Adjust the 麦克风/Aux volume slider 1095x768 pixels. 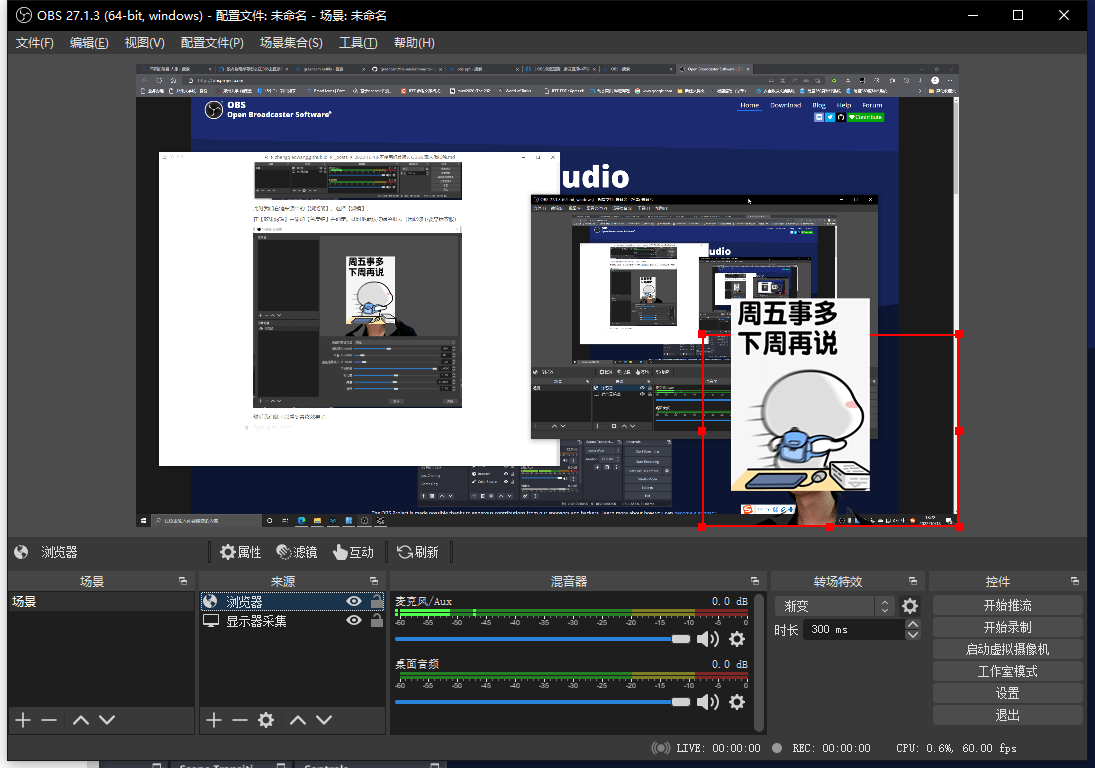point(543,639)
